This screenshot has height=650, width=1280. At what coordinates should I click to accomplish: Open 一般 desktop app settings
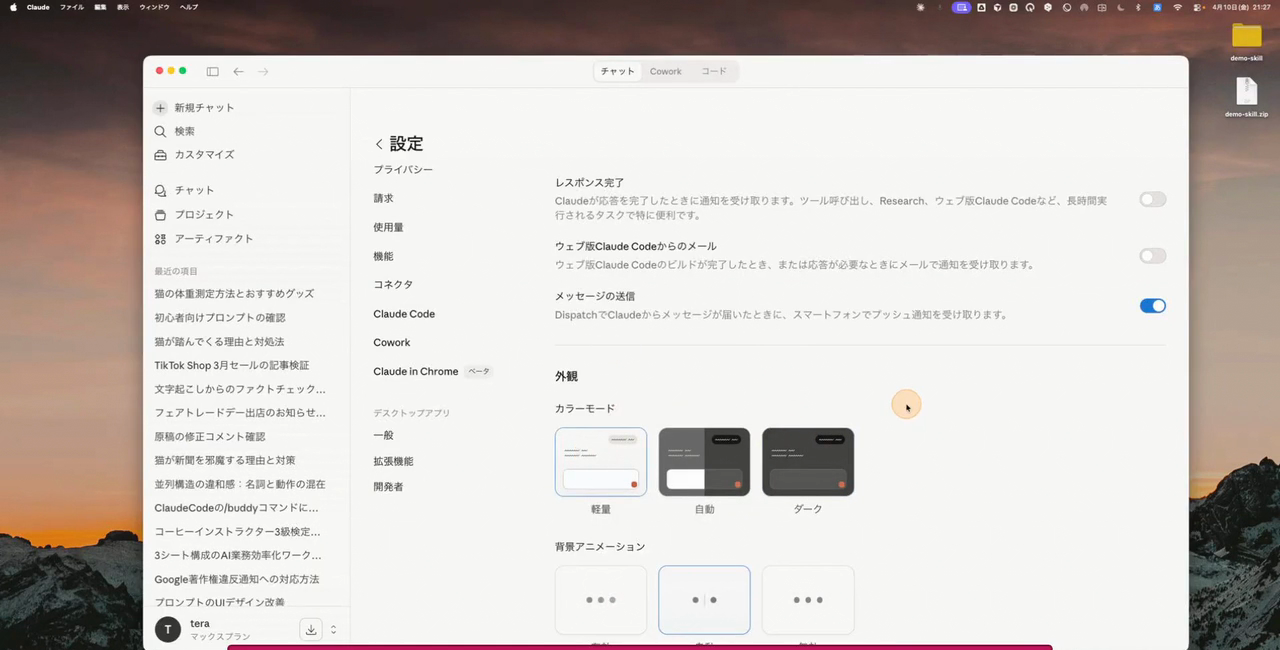[383, 435]
